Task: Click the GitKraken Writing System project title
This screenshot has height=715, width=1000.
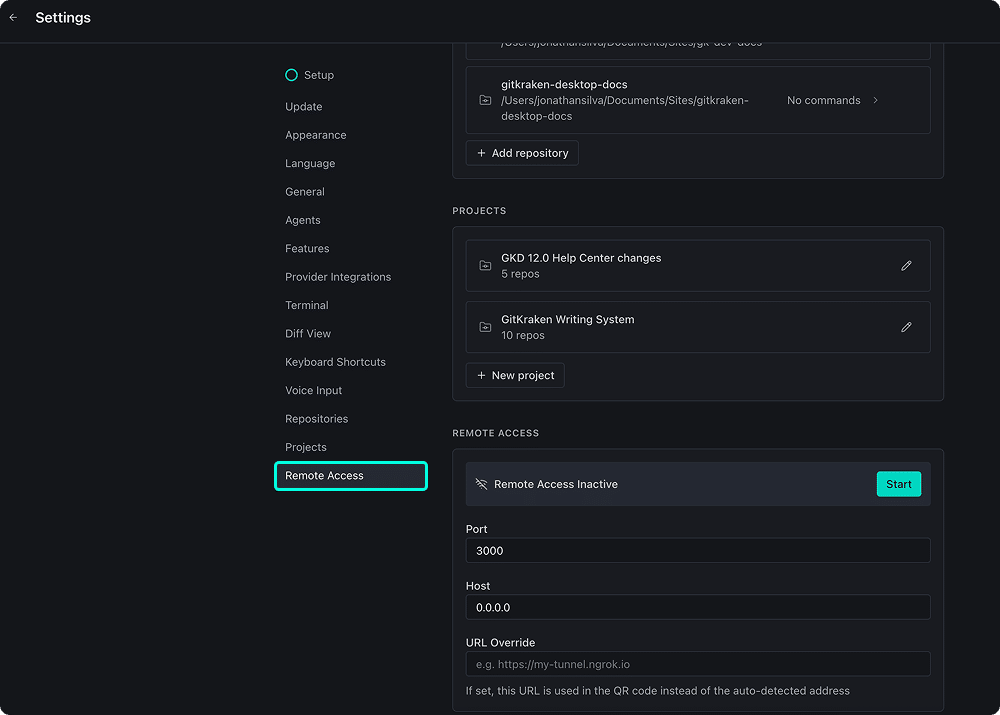Action: click(x=568, y=320)
